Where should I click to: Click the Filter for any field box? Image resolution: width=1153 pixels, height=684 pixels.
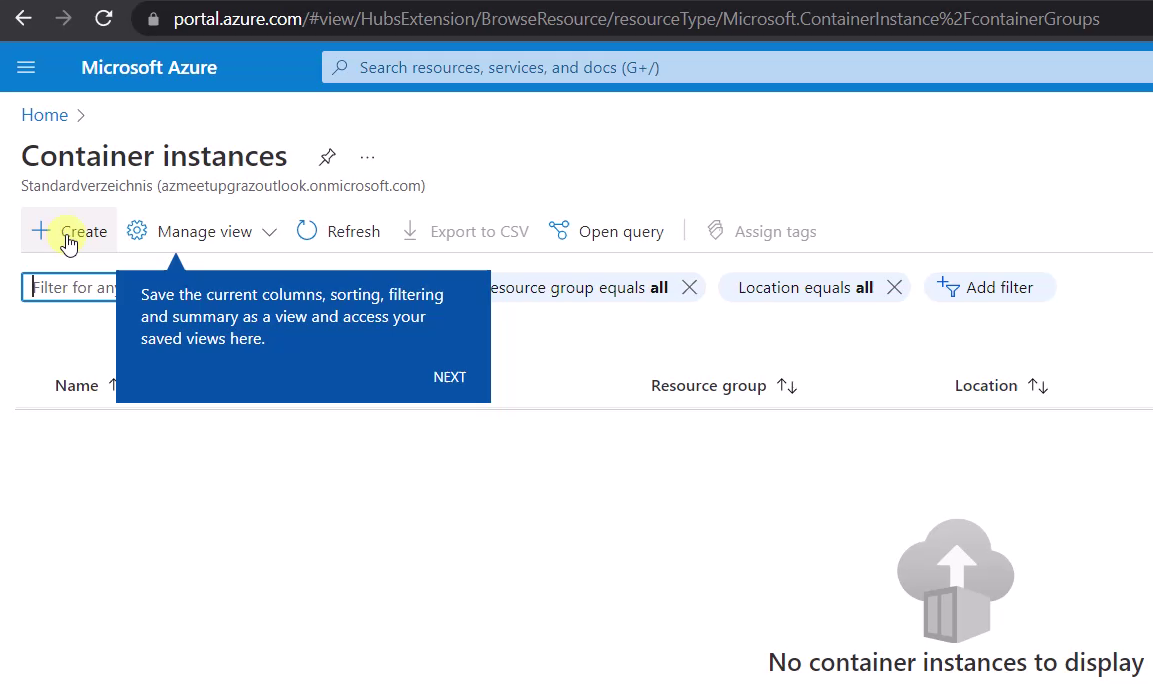[x=69, y=288]
